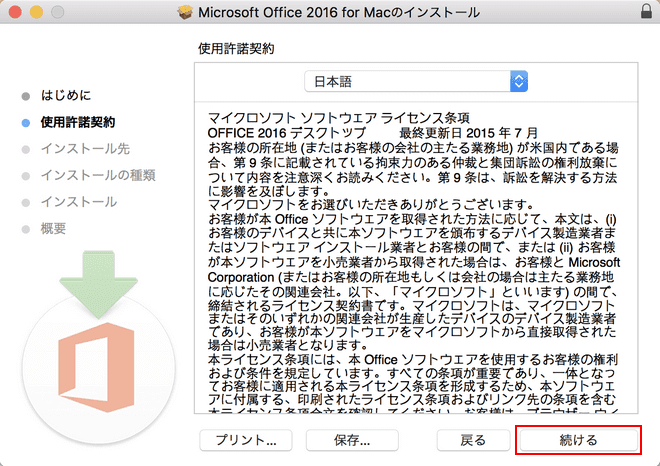Click the padlock icon in title bar
The height and width of the screenshot is (466, 660).
click(647, 11)
